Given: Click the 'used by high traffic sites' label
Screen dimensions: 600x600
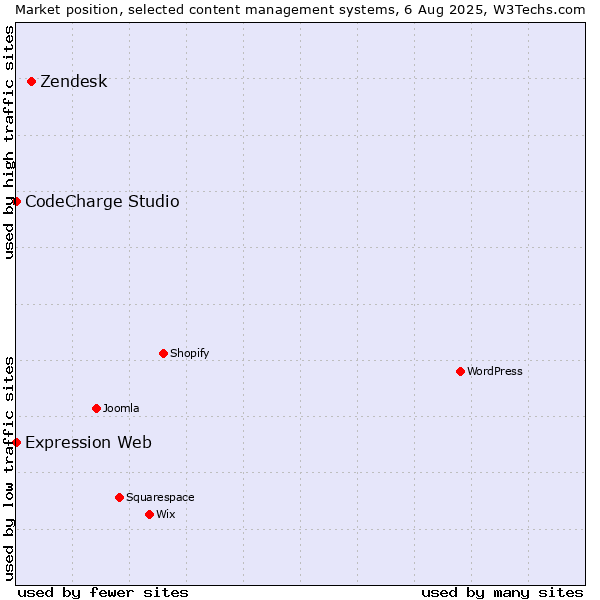Looking at the screenshot, I should pyautogui.click(x=8, y=142).
